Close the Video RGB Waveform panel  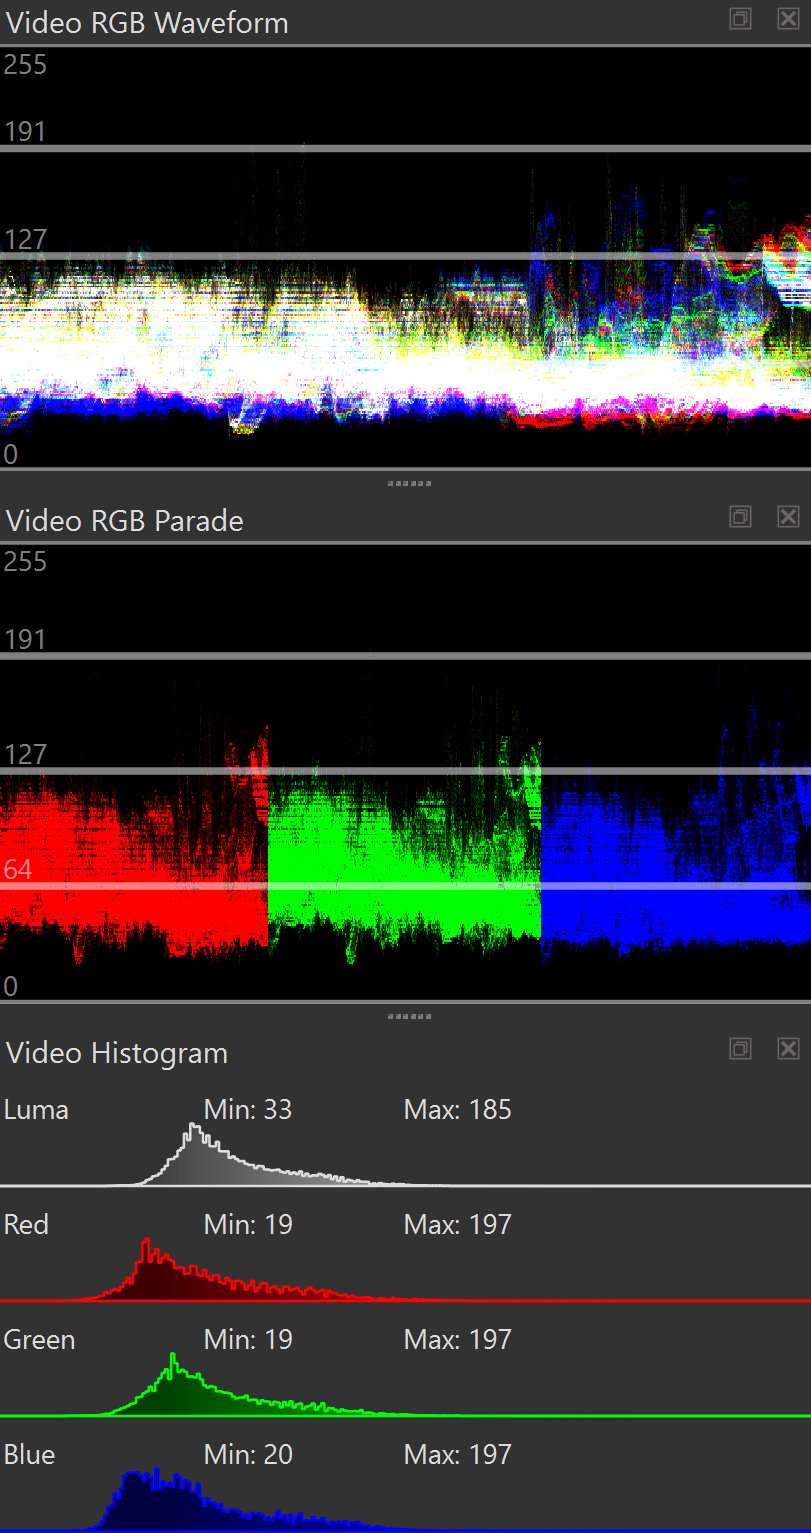click(788, 19)
